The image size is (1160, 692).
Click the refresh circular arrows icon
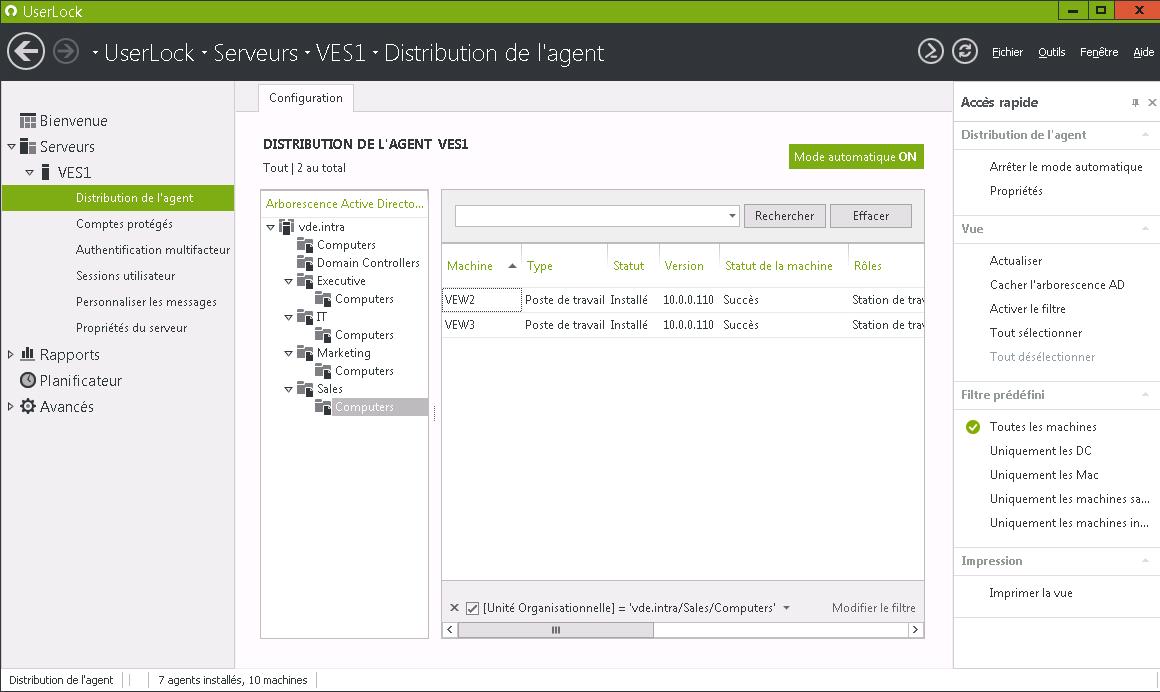pyautogui.click(x=965, y=51)
